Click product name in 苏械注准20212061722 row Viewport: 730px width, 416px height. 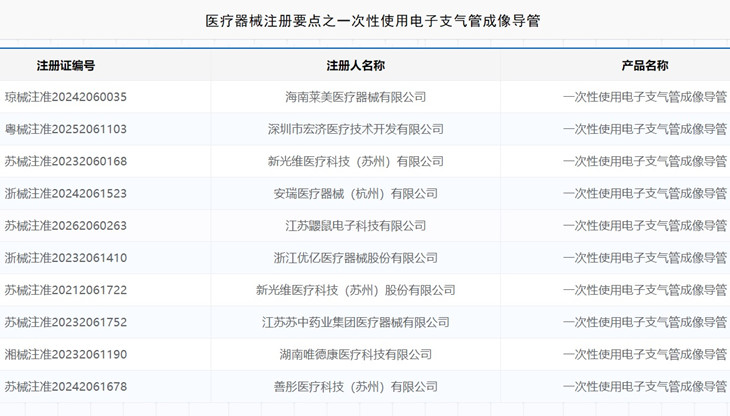[x=645, y=290]
